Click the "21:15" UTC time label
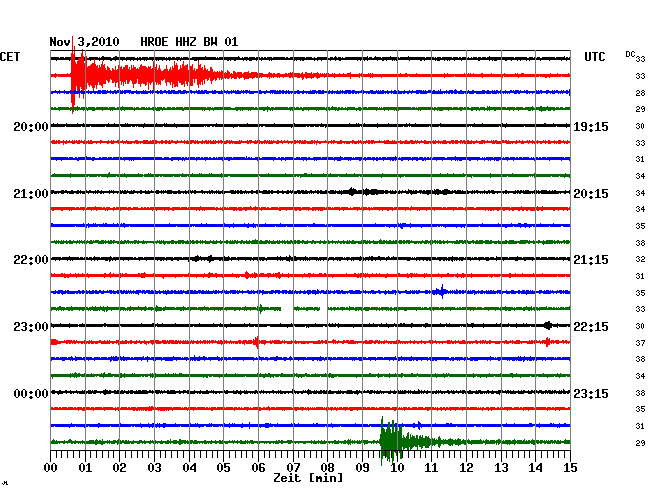Image resolution: width=650 pixels, height=494 pixels. [x=591, y=260]
